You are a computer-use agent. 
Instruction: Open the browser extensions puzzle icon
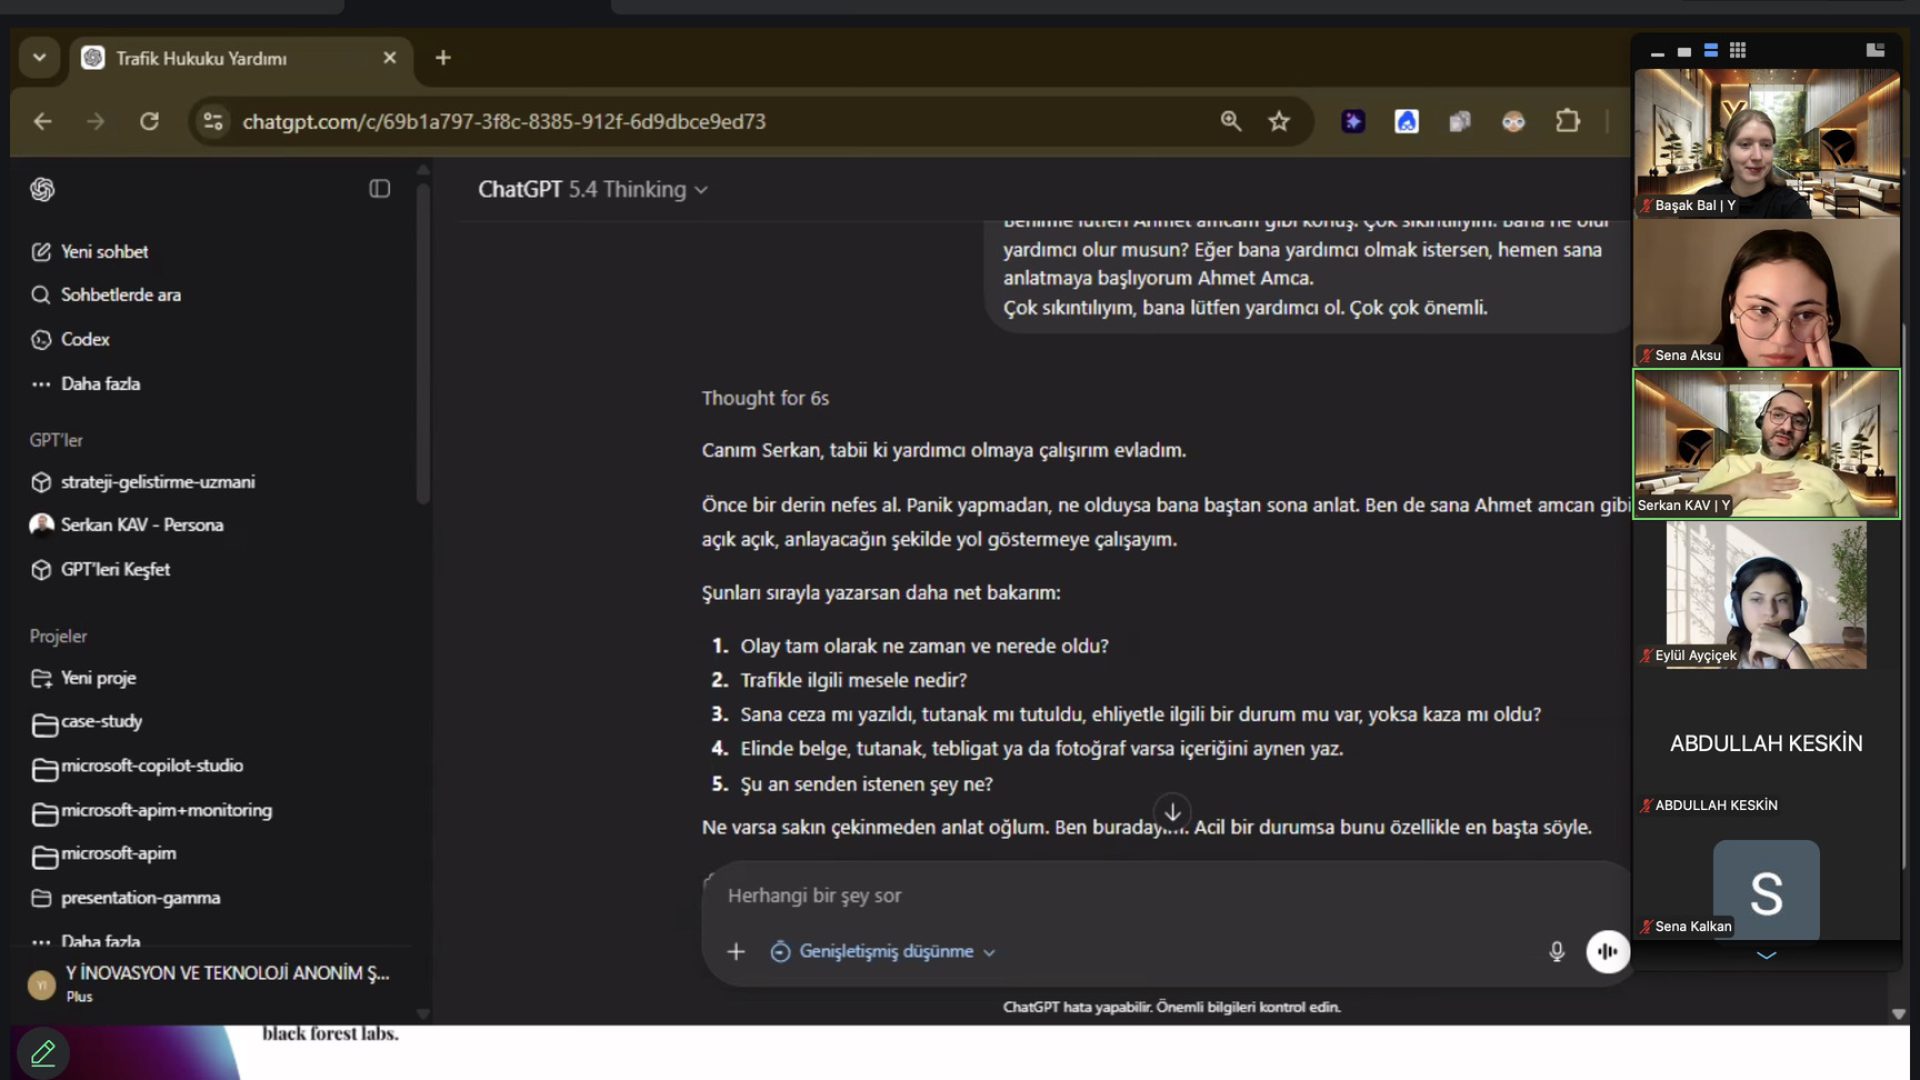click(x=1567, y=121)
